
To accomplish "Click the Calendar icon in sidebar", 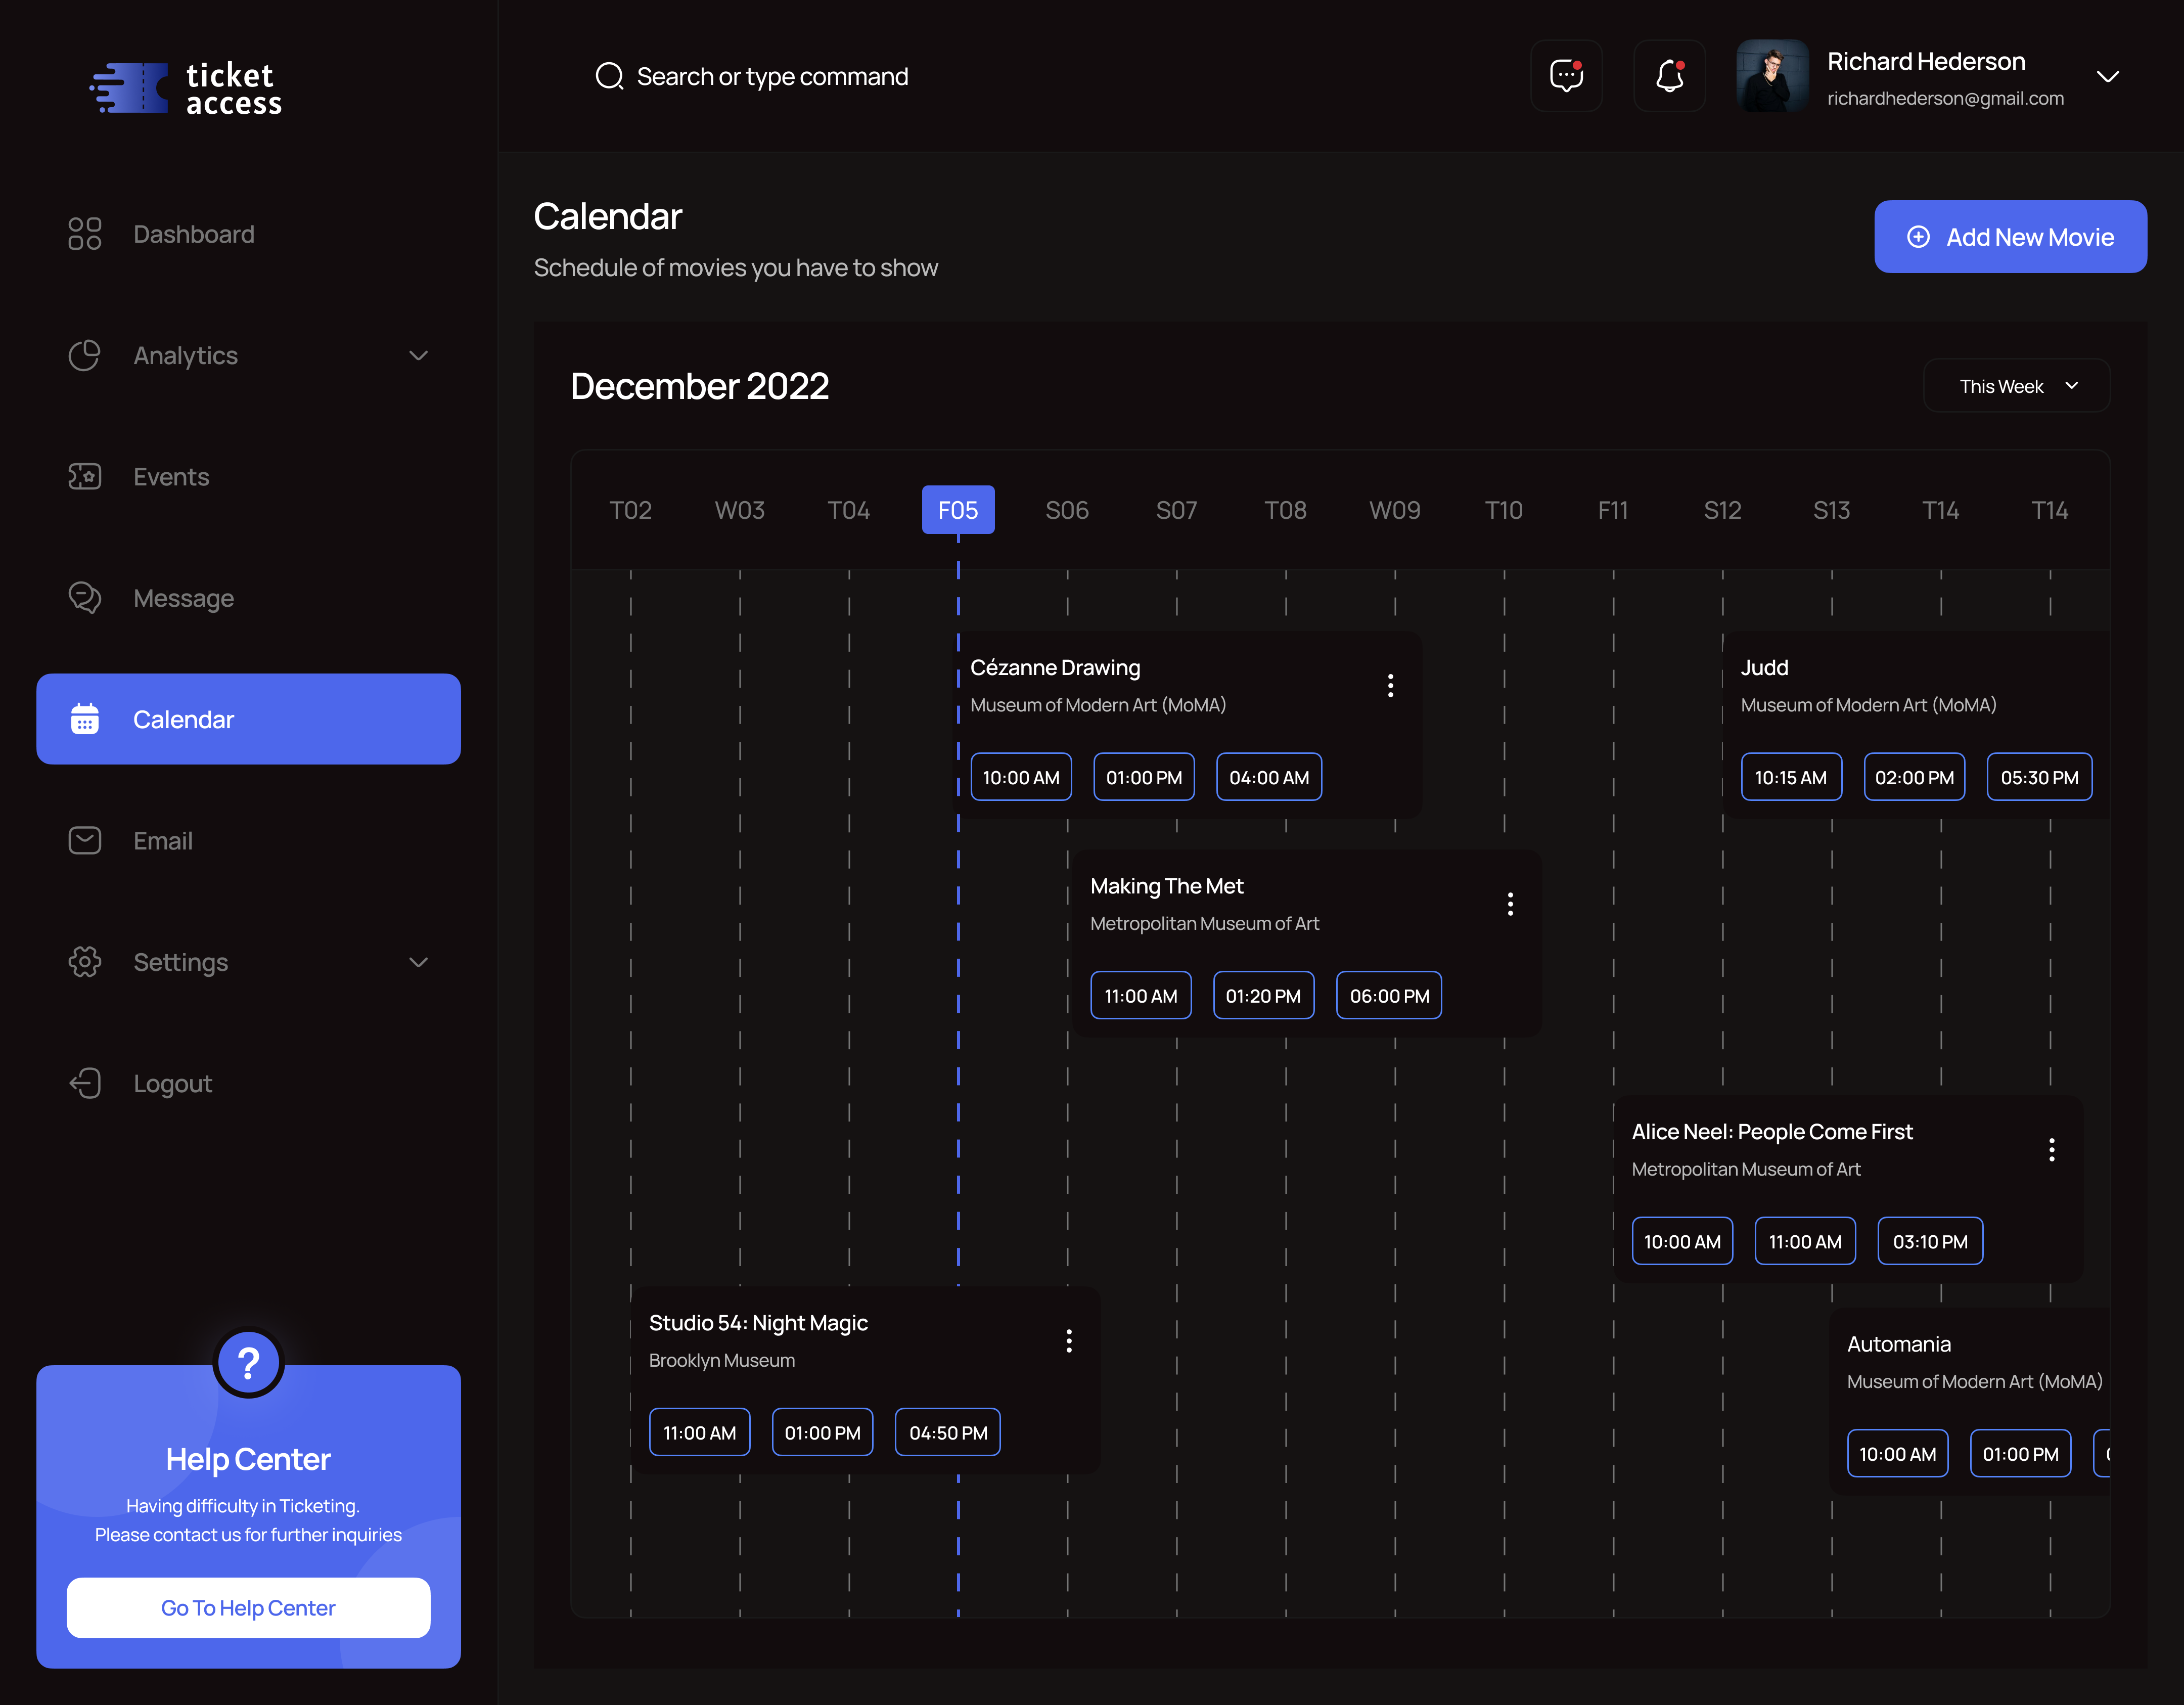I will 85,719.
